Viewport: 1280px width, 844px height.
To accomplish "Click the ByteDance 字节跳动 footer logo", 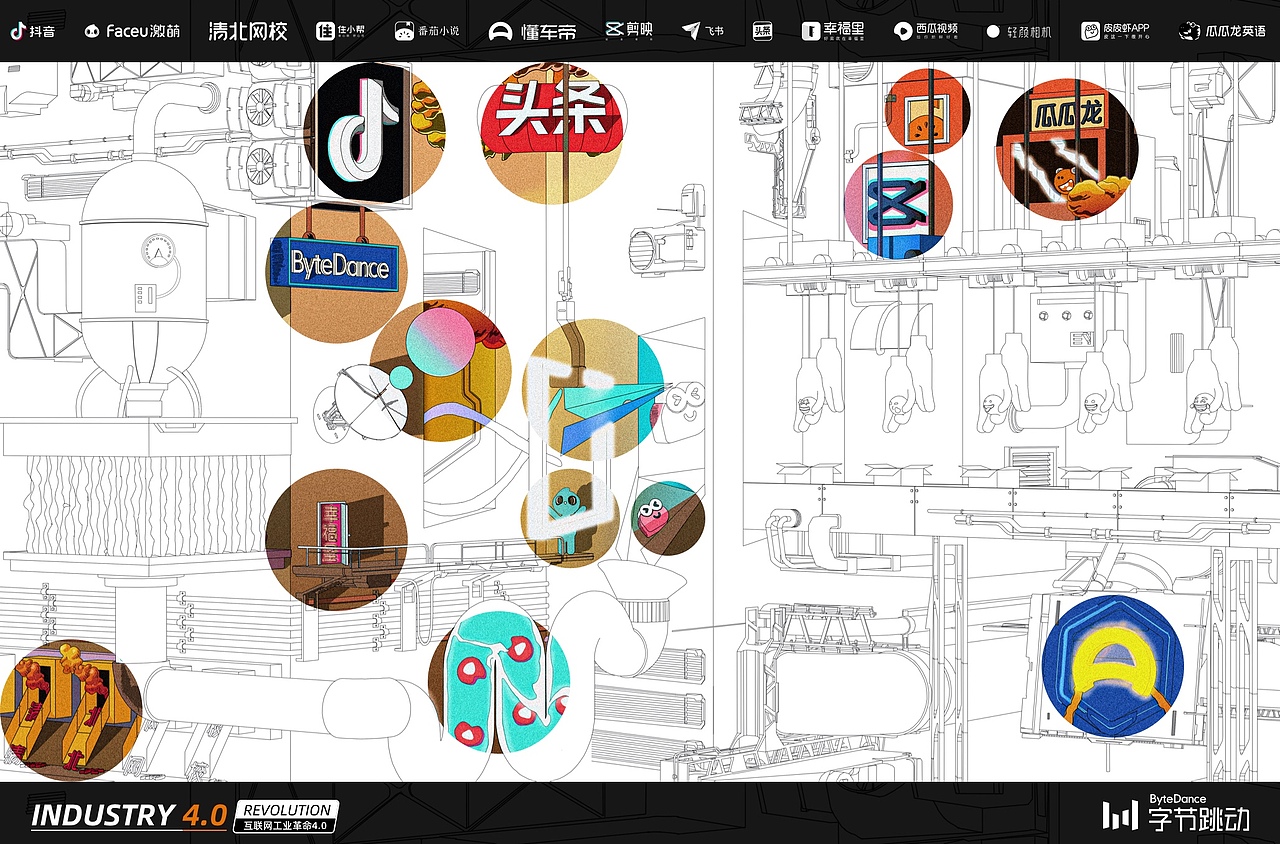I will pyautogui.click(x=1176, y=813).
